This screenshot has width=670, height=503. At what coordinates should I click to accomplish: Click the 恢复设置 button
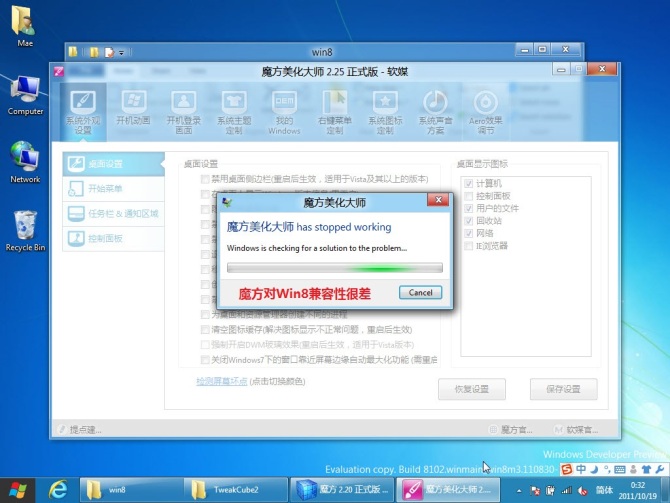click(472, 389)
